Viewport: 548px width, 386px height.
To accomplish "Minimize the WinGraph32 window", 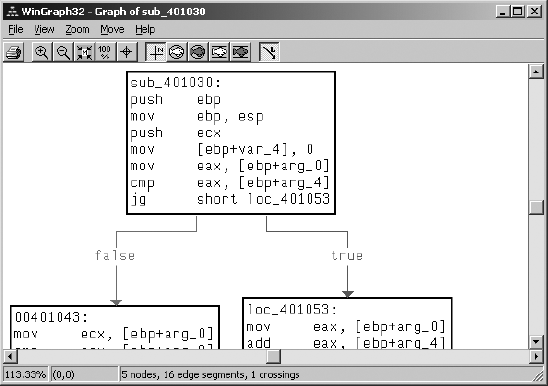I will 503,12.
